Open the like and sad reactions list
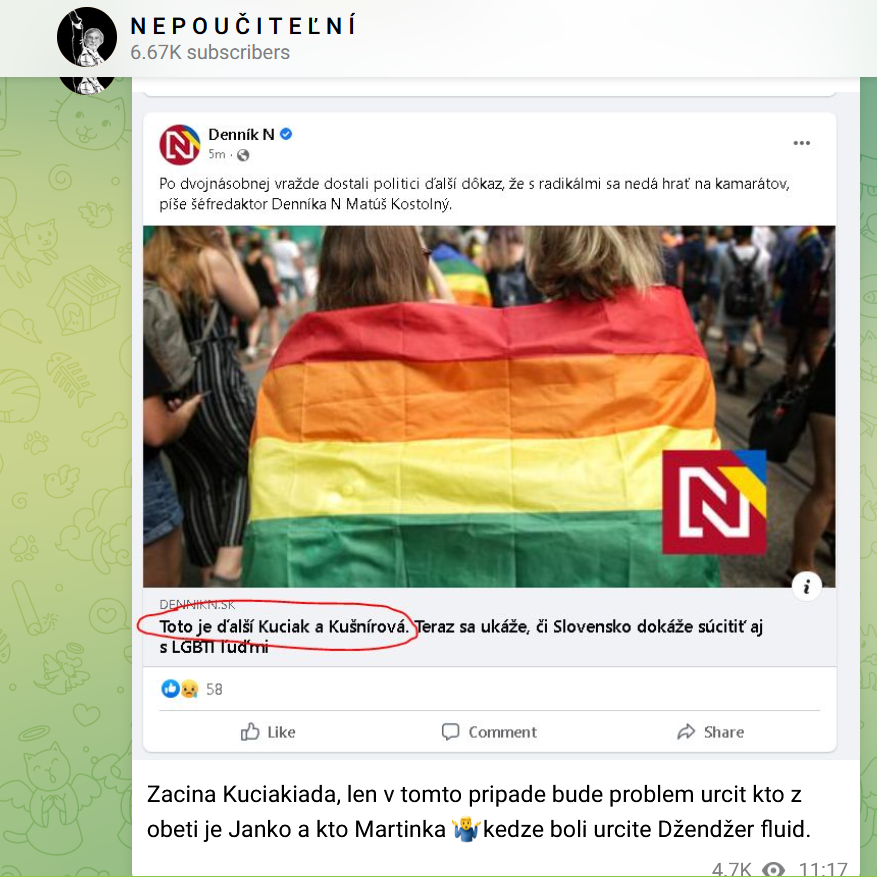The width and height of the screenshot is (877, 877). [x=180, y=689]
